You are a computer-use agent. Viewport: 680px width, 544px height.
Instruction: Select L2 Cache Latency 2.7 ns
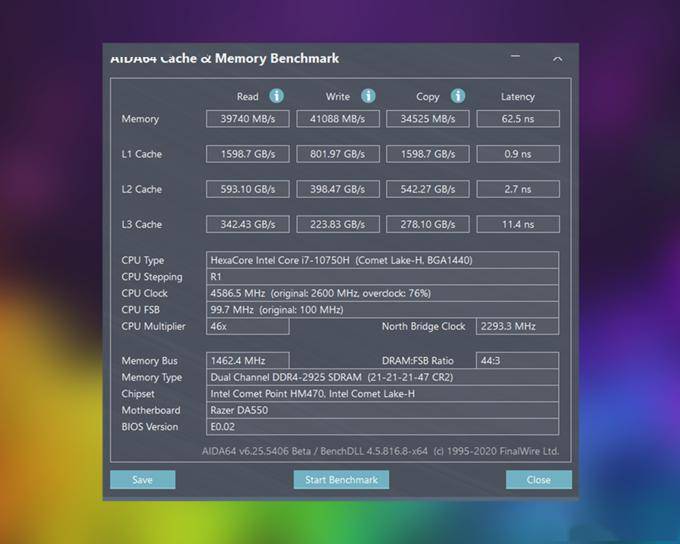518,189
